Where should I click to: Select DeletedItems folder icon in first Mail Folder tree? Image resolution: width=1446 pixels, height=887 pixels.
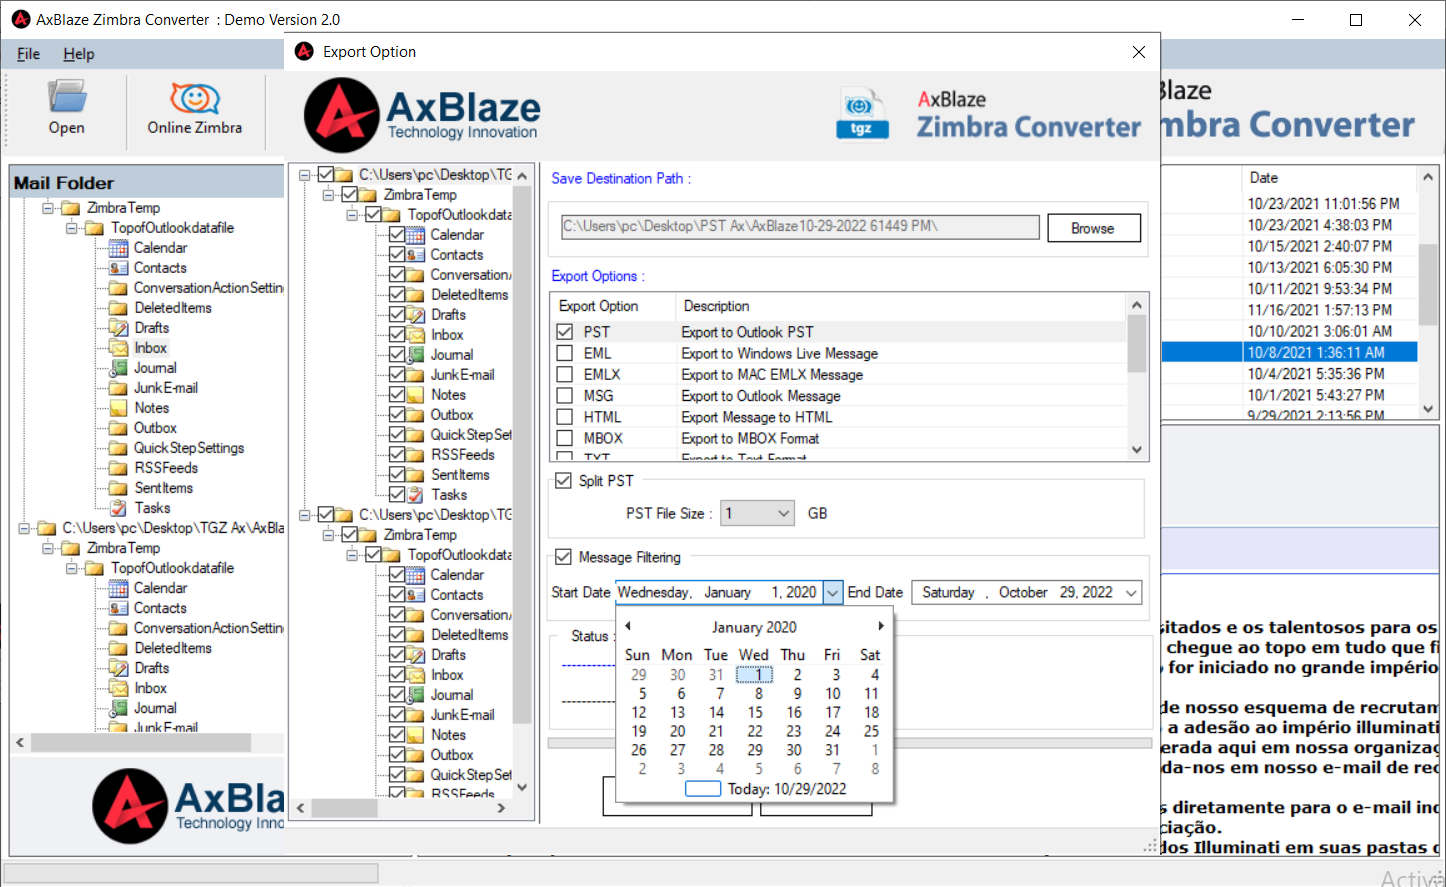(118, 308)
